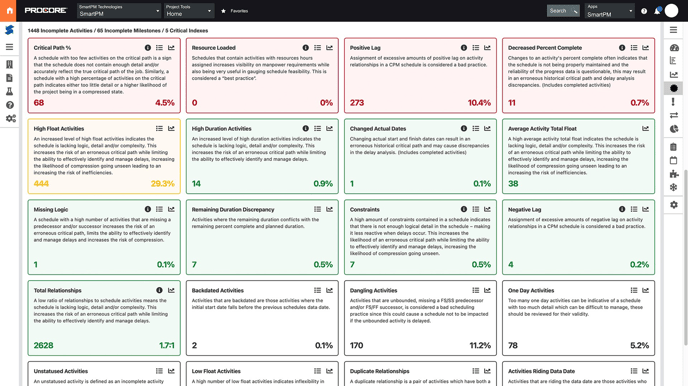
Task: Click the 170 value in Dangling Activities
Action: click(x=356, y=345)
